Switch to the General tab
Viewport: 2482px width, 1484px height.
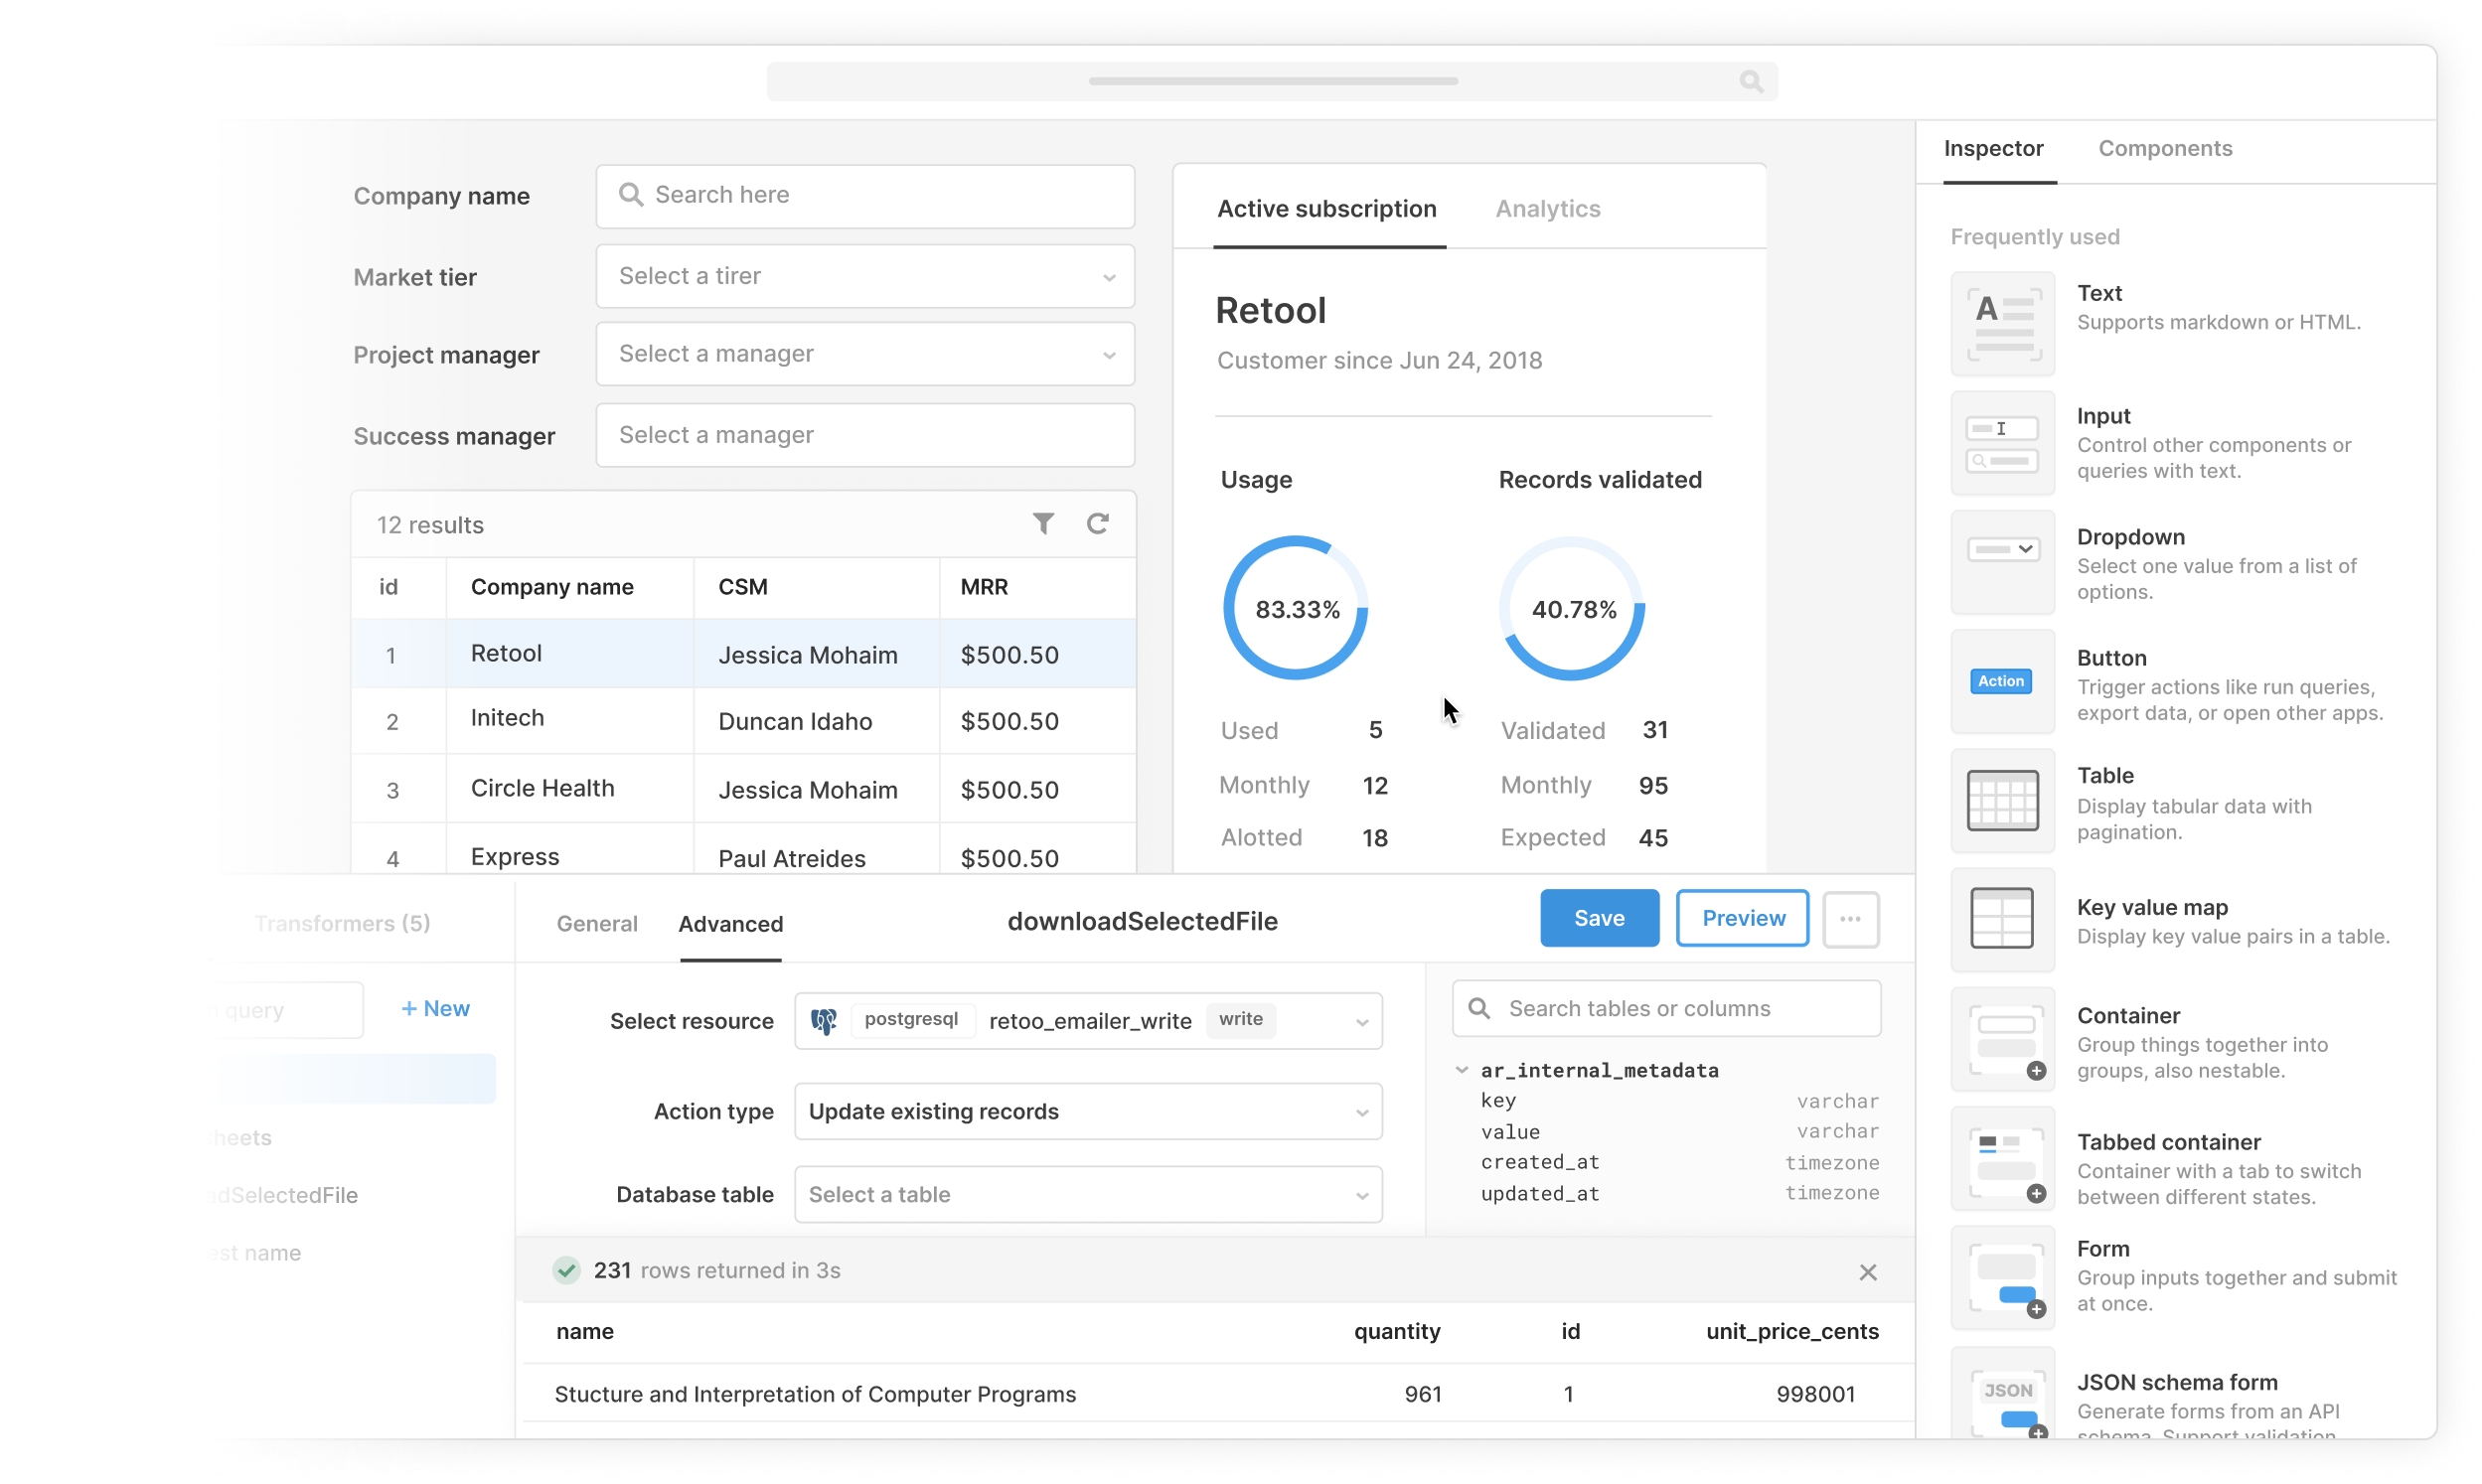[597, 922]
